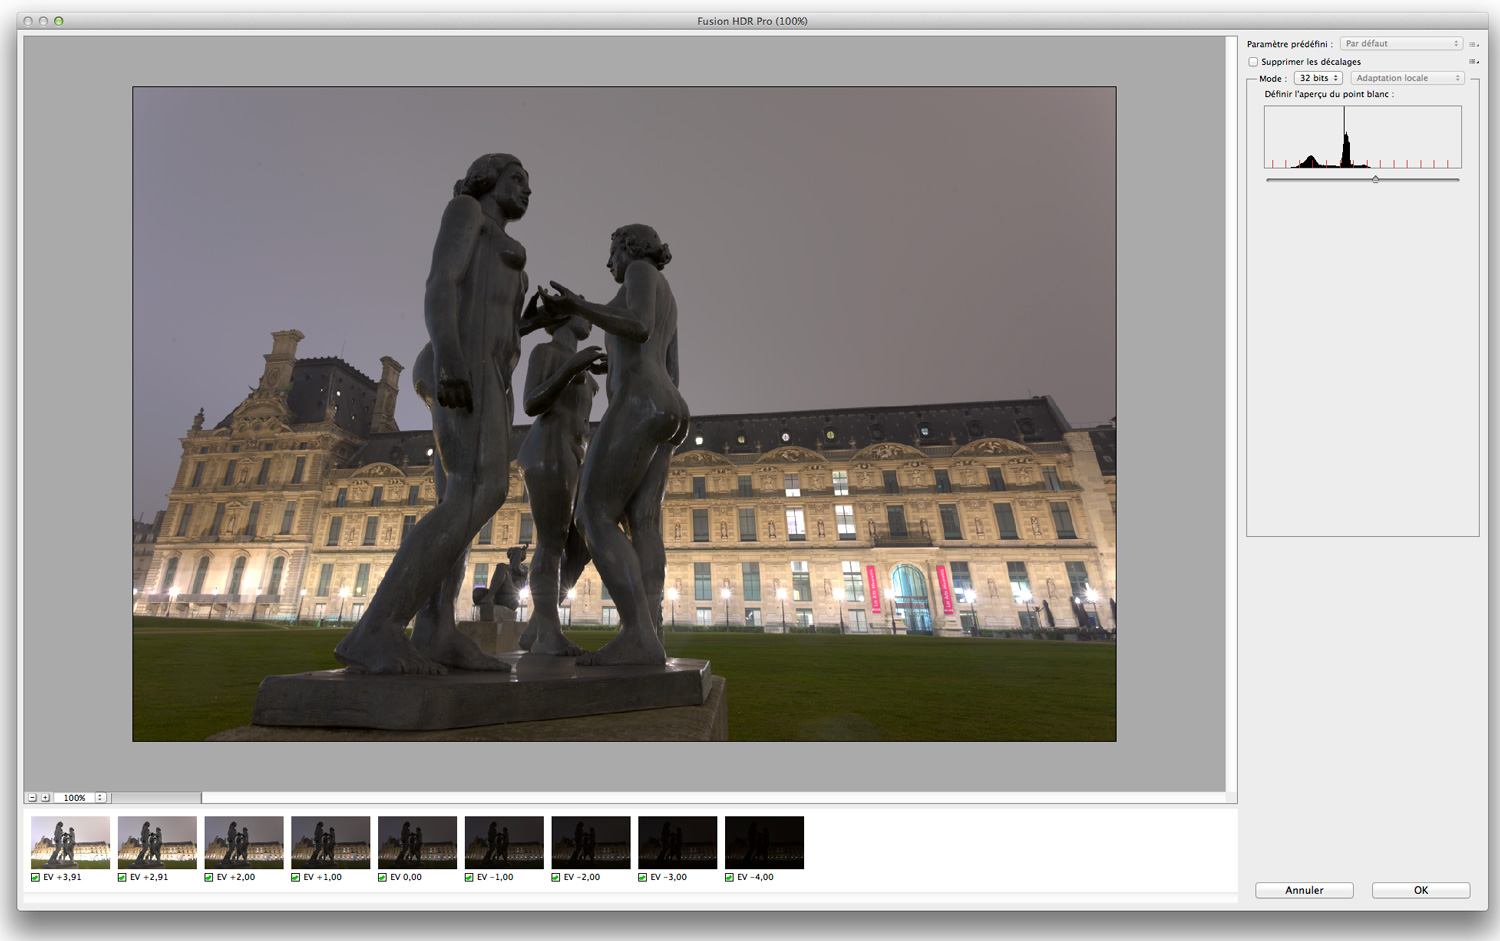Select the EV -2,00 exposure thumbnail
The width and height of the screenshot is (1500, 941).
click(591, 842)
